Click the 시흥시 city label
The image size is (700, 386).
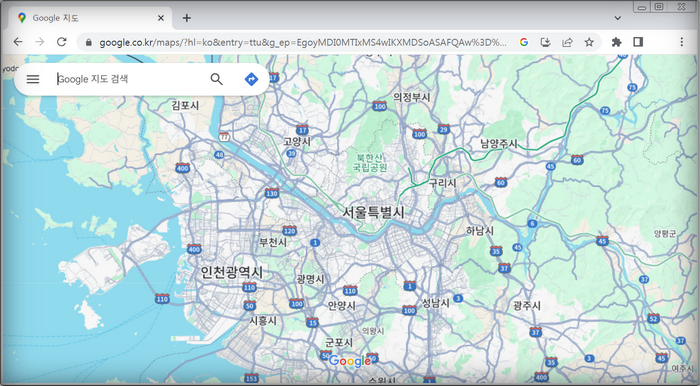tap(263, 320)
